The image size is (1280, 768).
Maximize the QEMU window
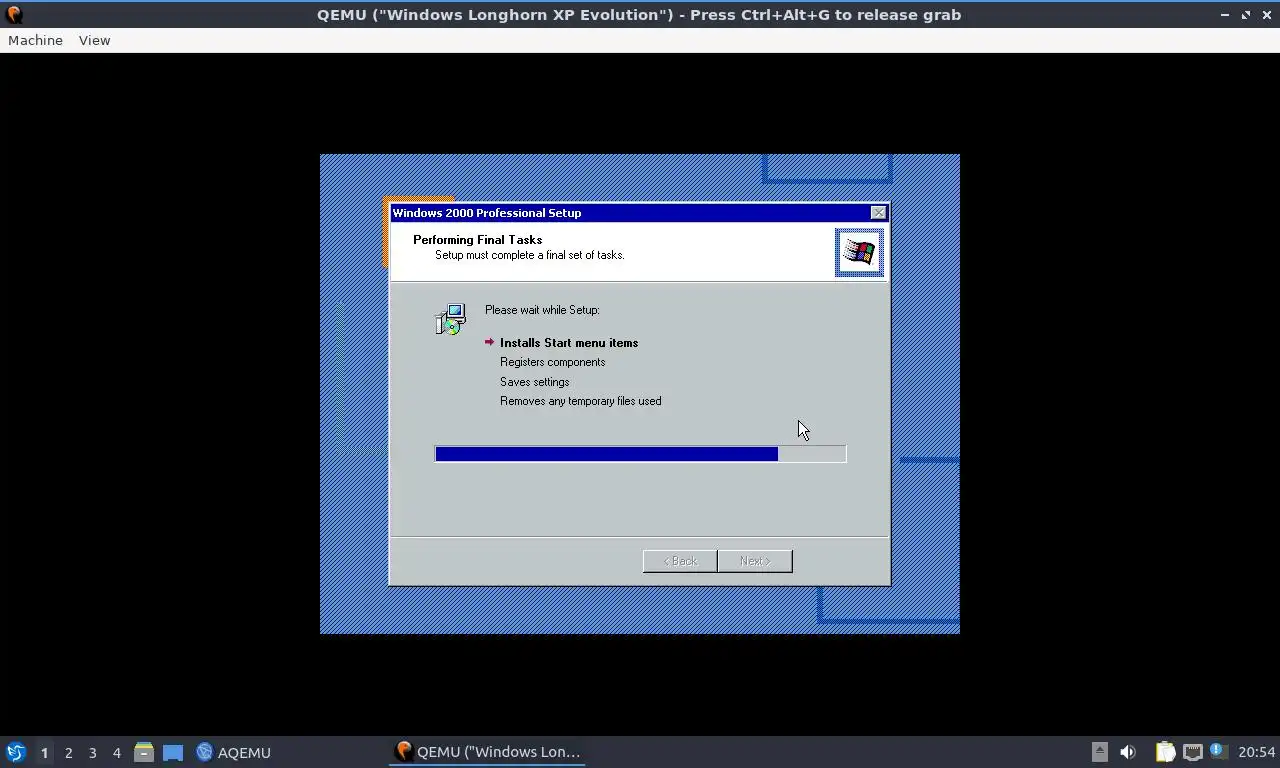click(x=1246, y=15)
